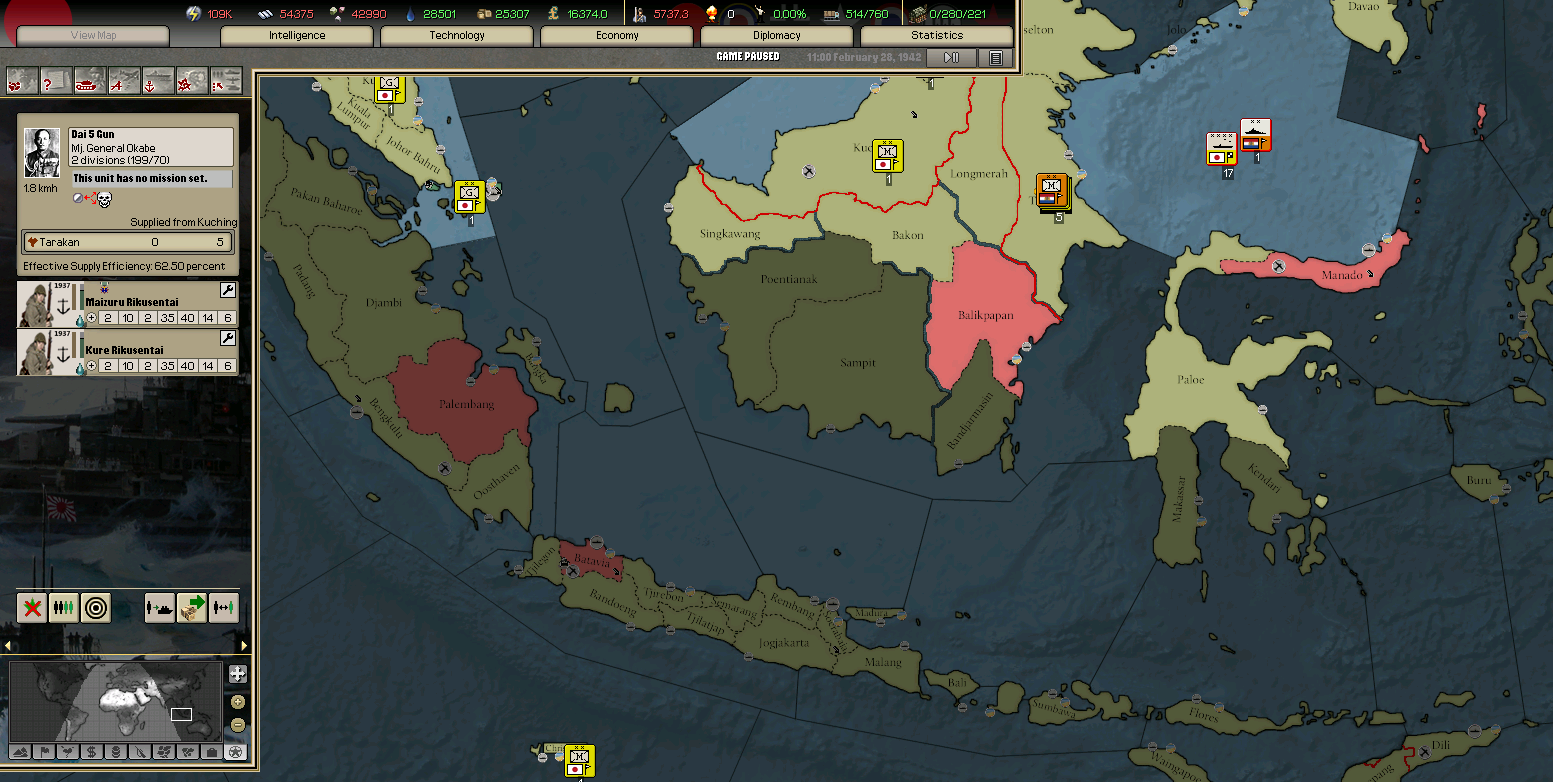Viewport: 1553px width, 782px height.
Task: Click the reorganize divisions icon
Action: pyautogui.click(x=64, y=607)
